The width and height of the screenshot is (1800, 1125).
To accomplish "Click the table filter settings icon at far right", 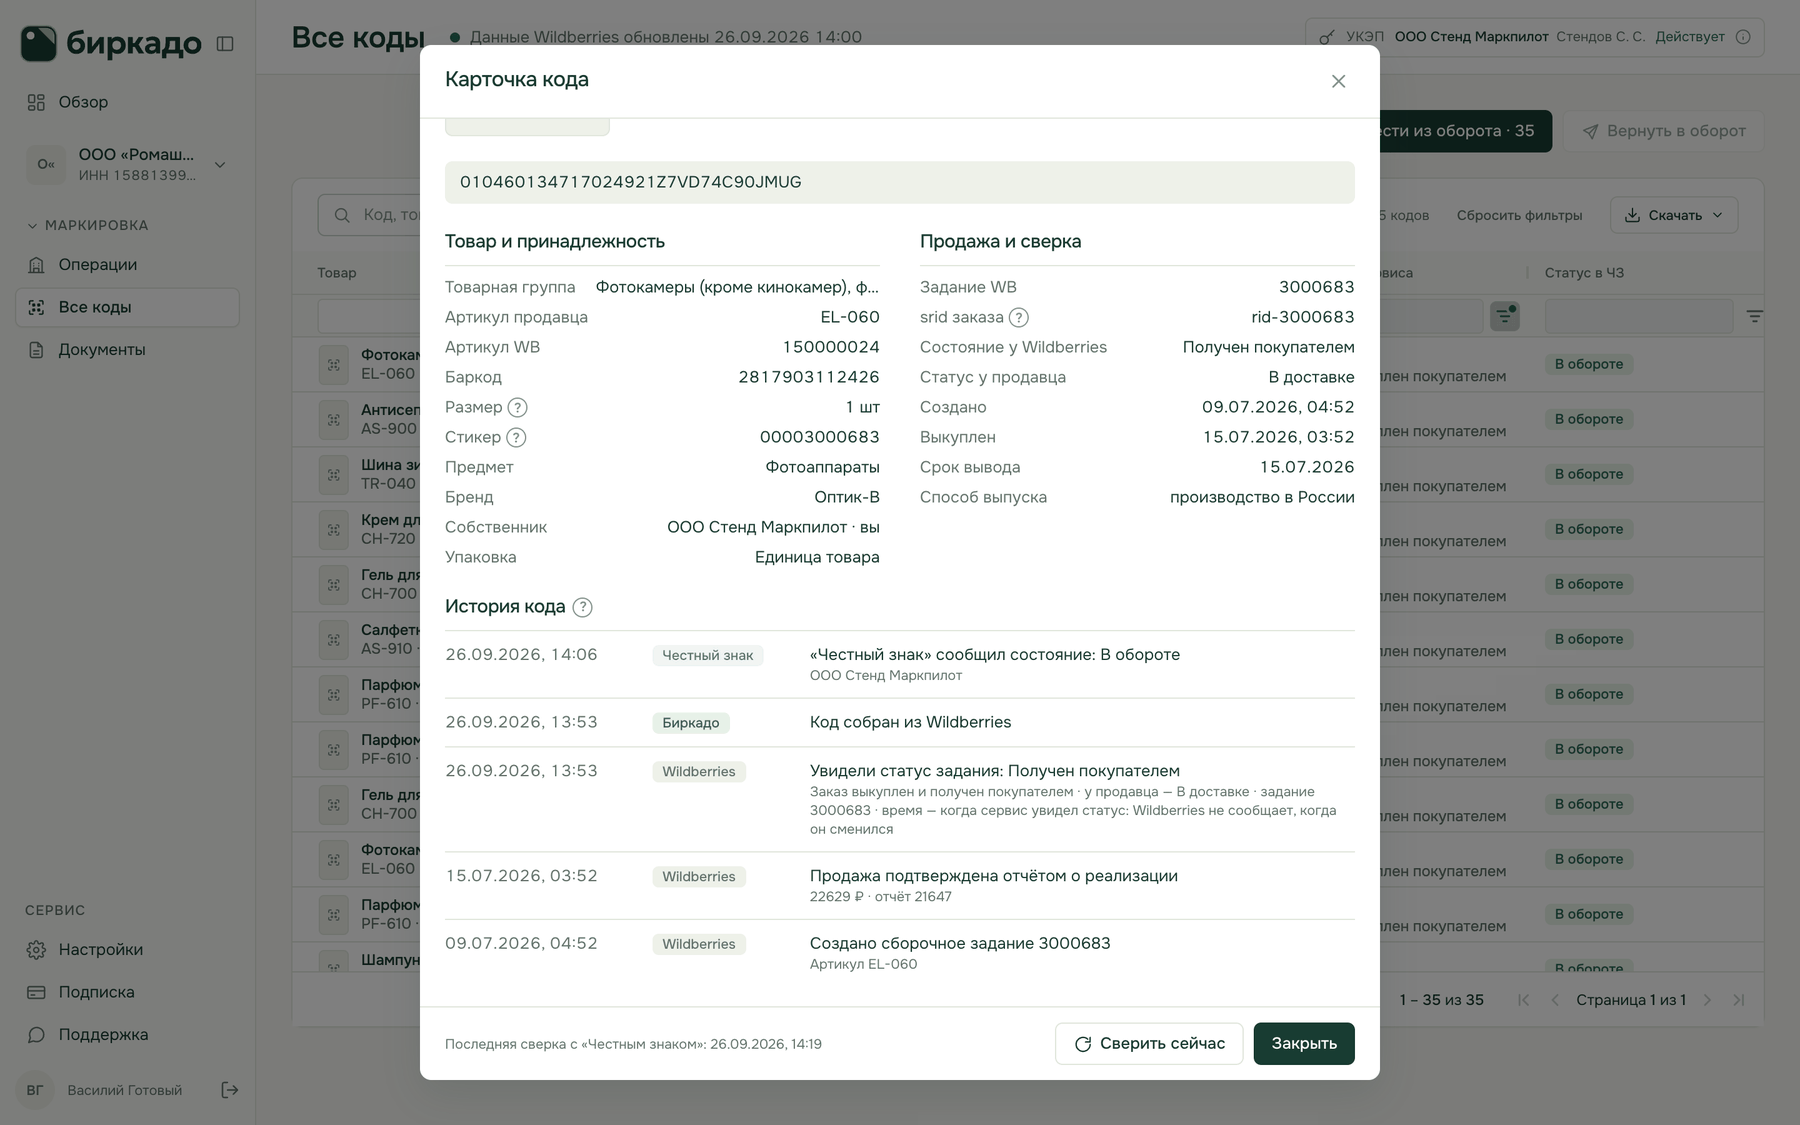I will [1754, 316].
